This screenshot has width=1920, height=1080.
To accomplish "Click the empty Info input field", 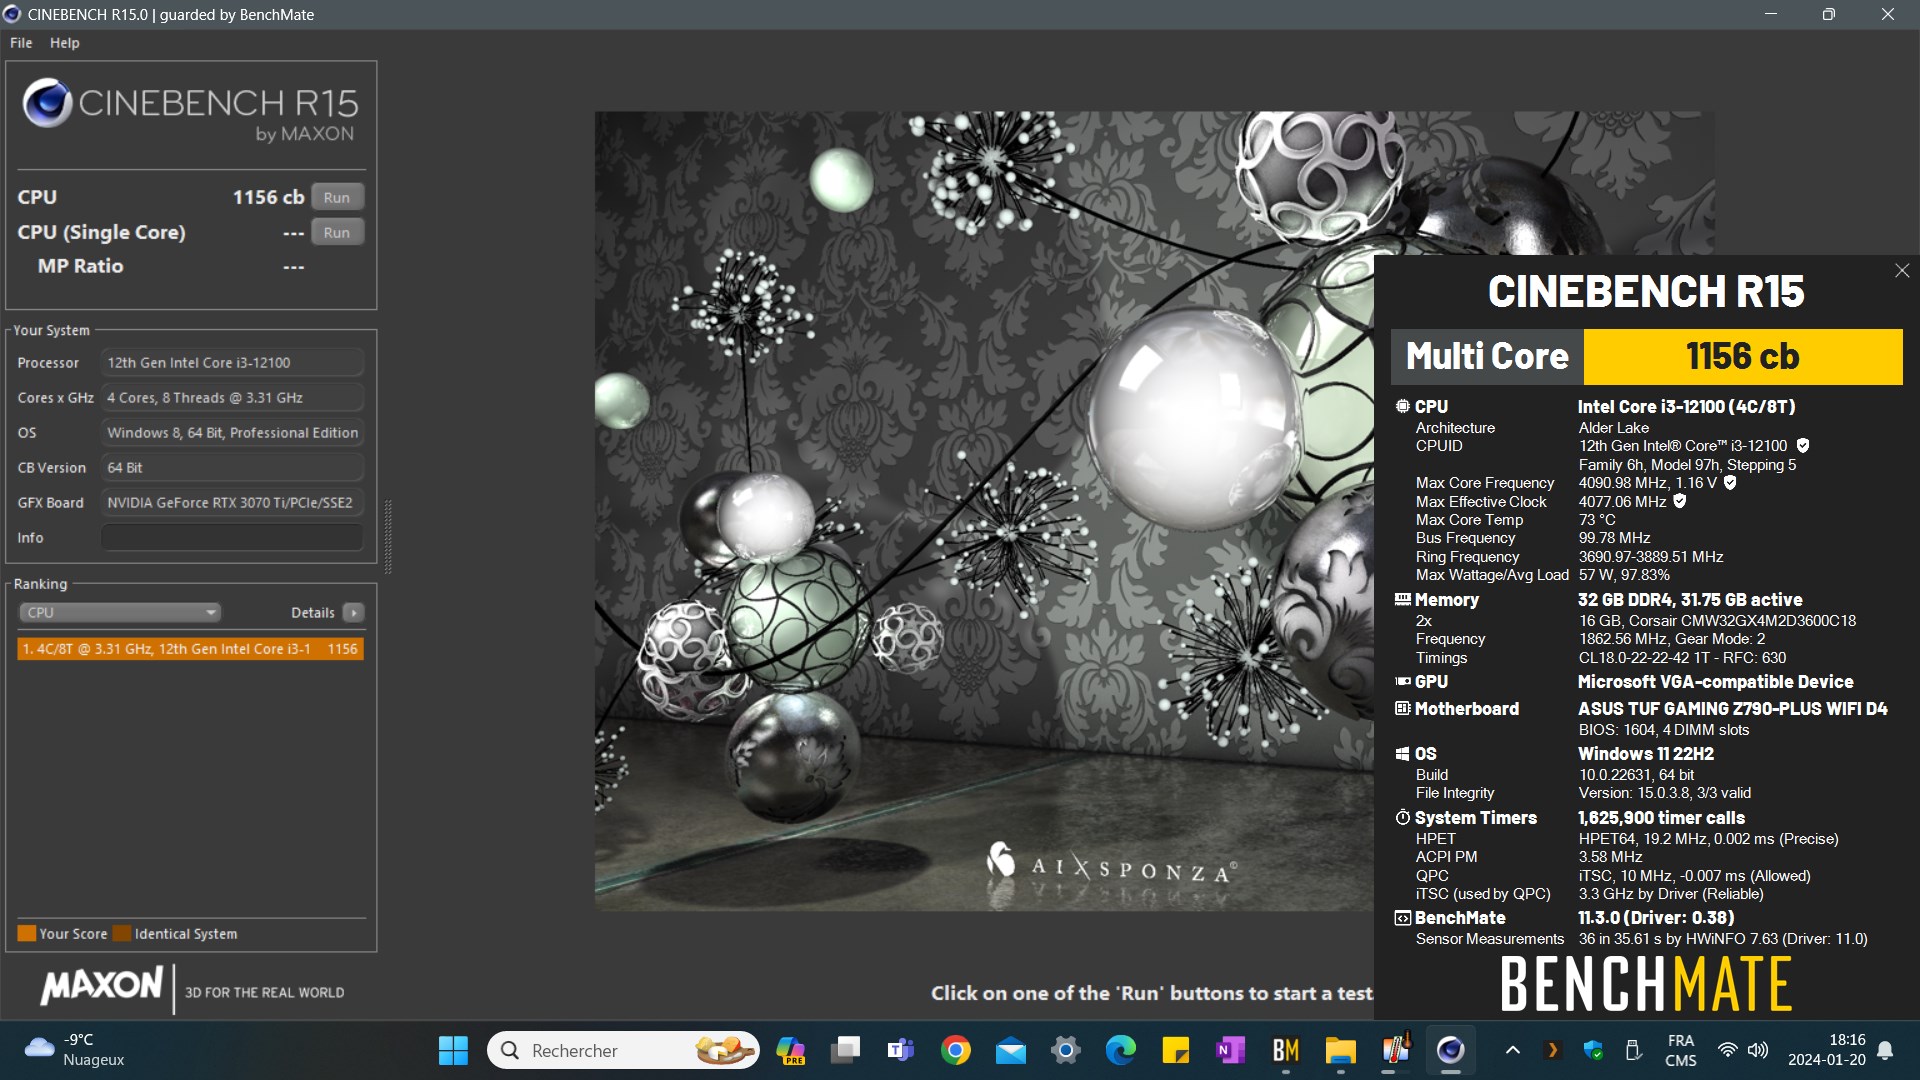I will (x=232, y=538).
